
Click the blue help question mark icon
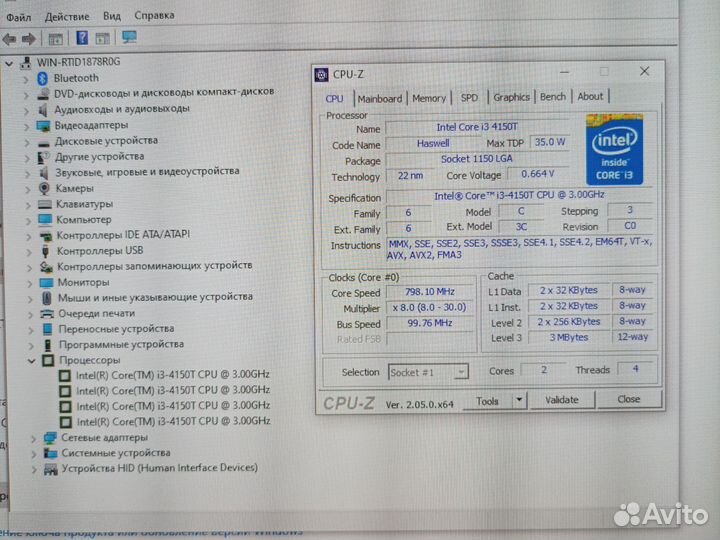pos(82,38)
